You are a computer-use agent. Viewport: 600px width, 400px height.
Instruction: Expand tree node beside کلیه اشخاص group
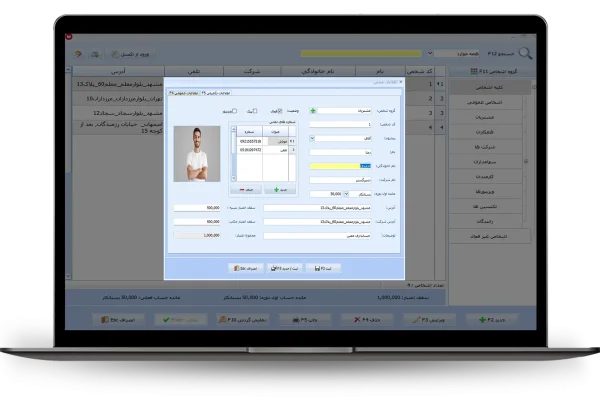pos(533,87)
